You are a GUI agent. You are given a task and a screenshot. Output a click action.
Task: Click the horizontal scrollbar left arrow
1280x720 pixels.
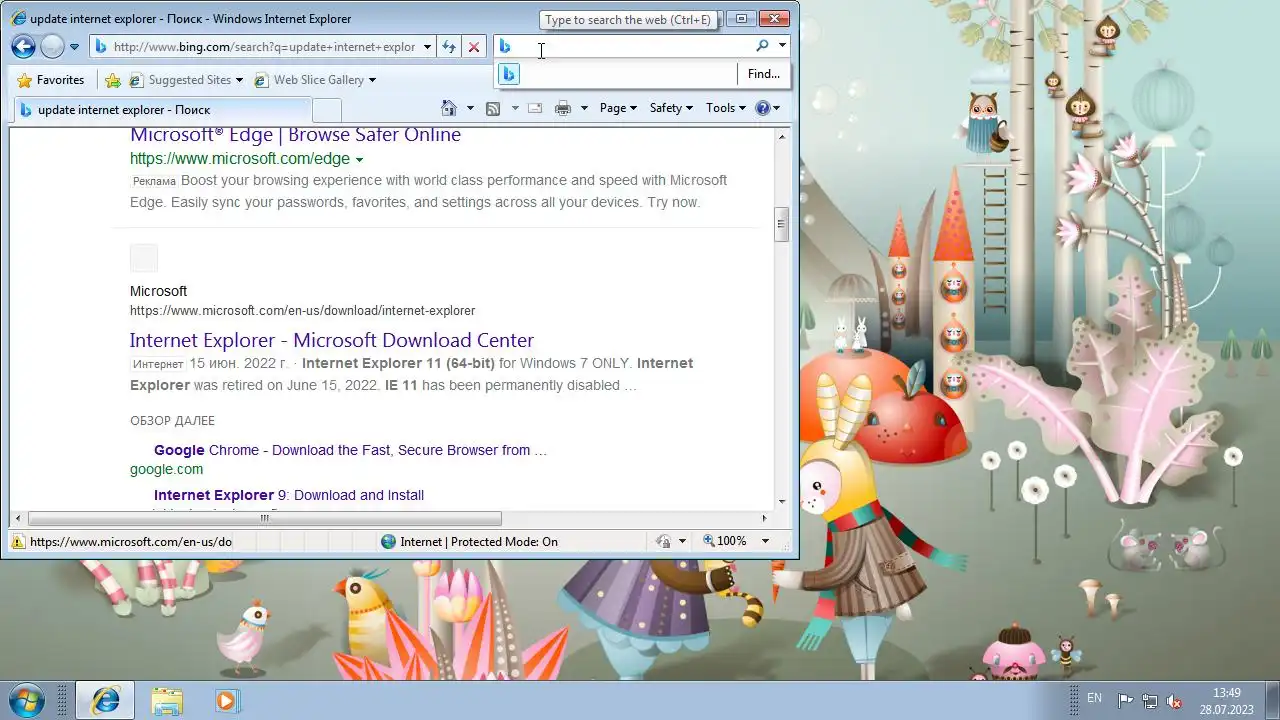18,518
